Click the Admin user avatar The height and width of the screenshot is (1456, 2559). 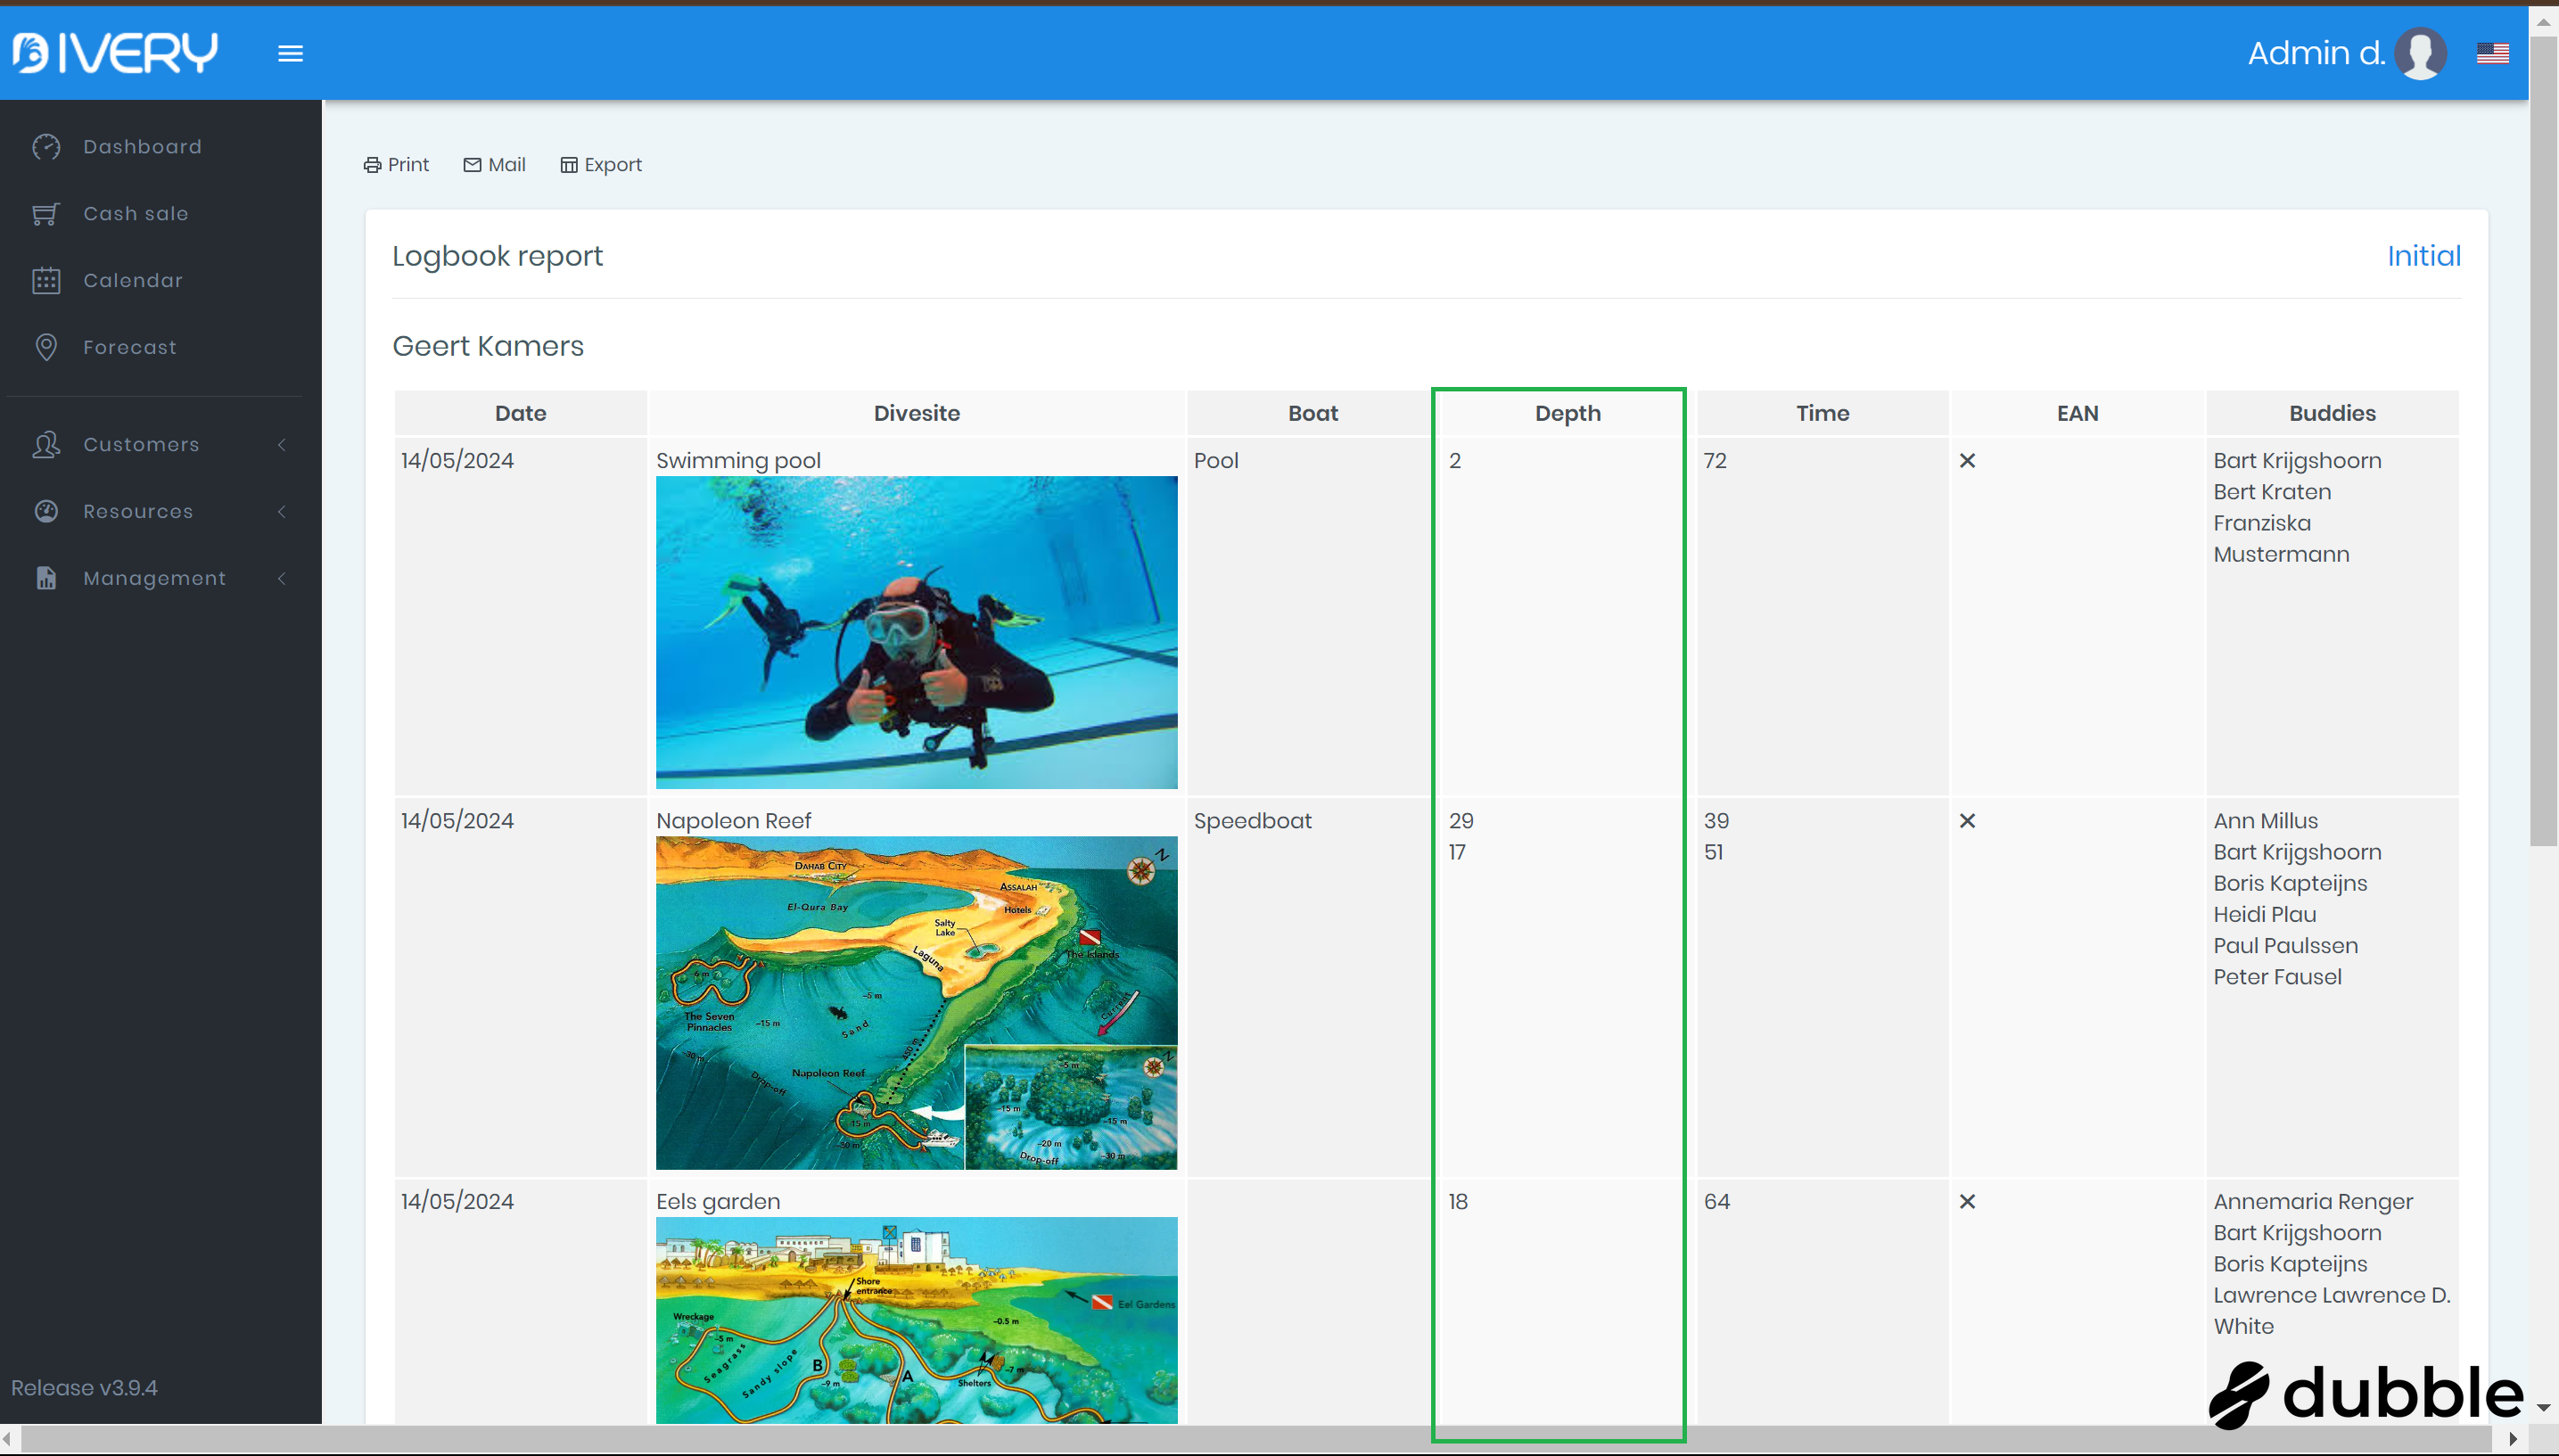coord(2420,53)
